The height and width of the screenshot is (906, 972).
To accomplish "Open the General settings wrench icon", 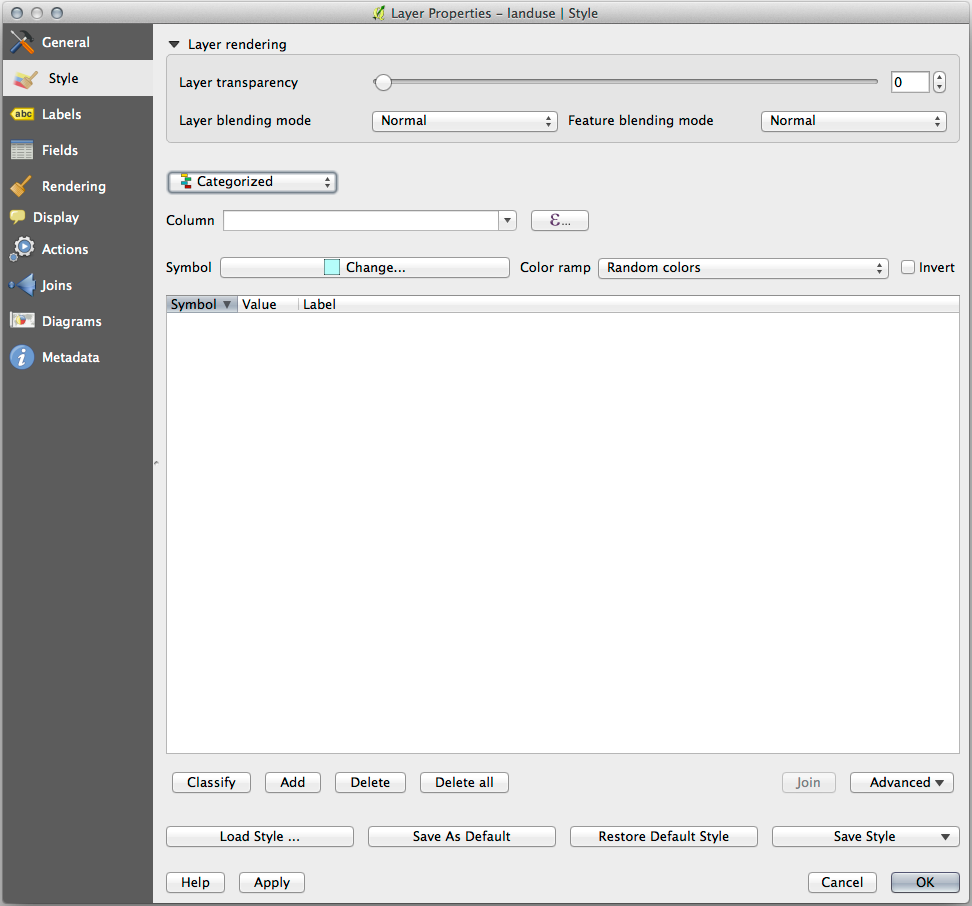I will click(22, 43).
